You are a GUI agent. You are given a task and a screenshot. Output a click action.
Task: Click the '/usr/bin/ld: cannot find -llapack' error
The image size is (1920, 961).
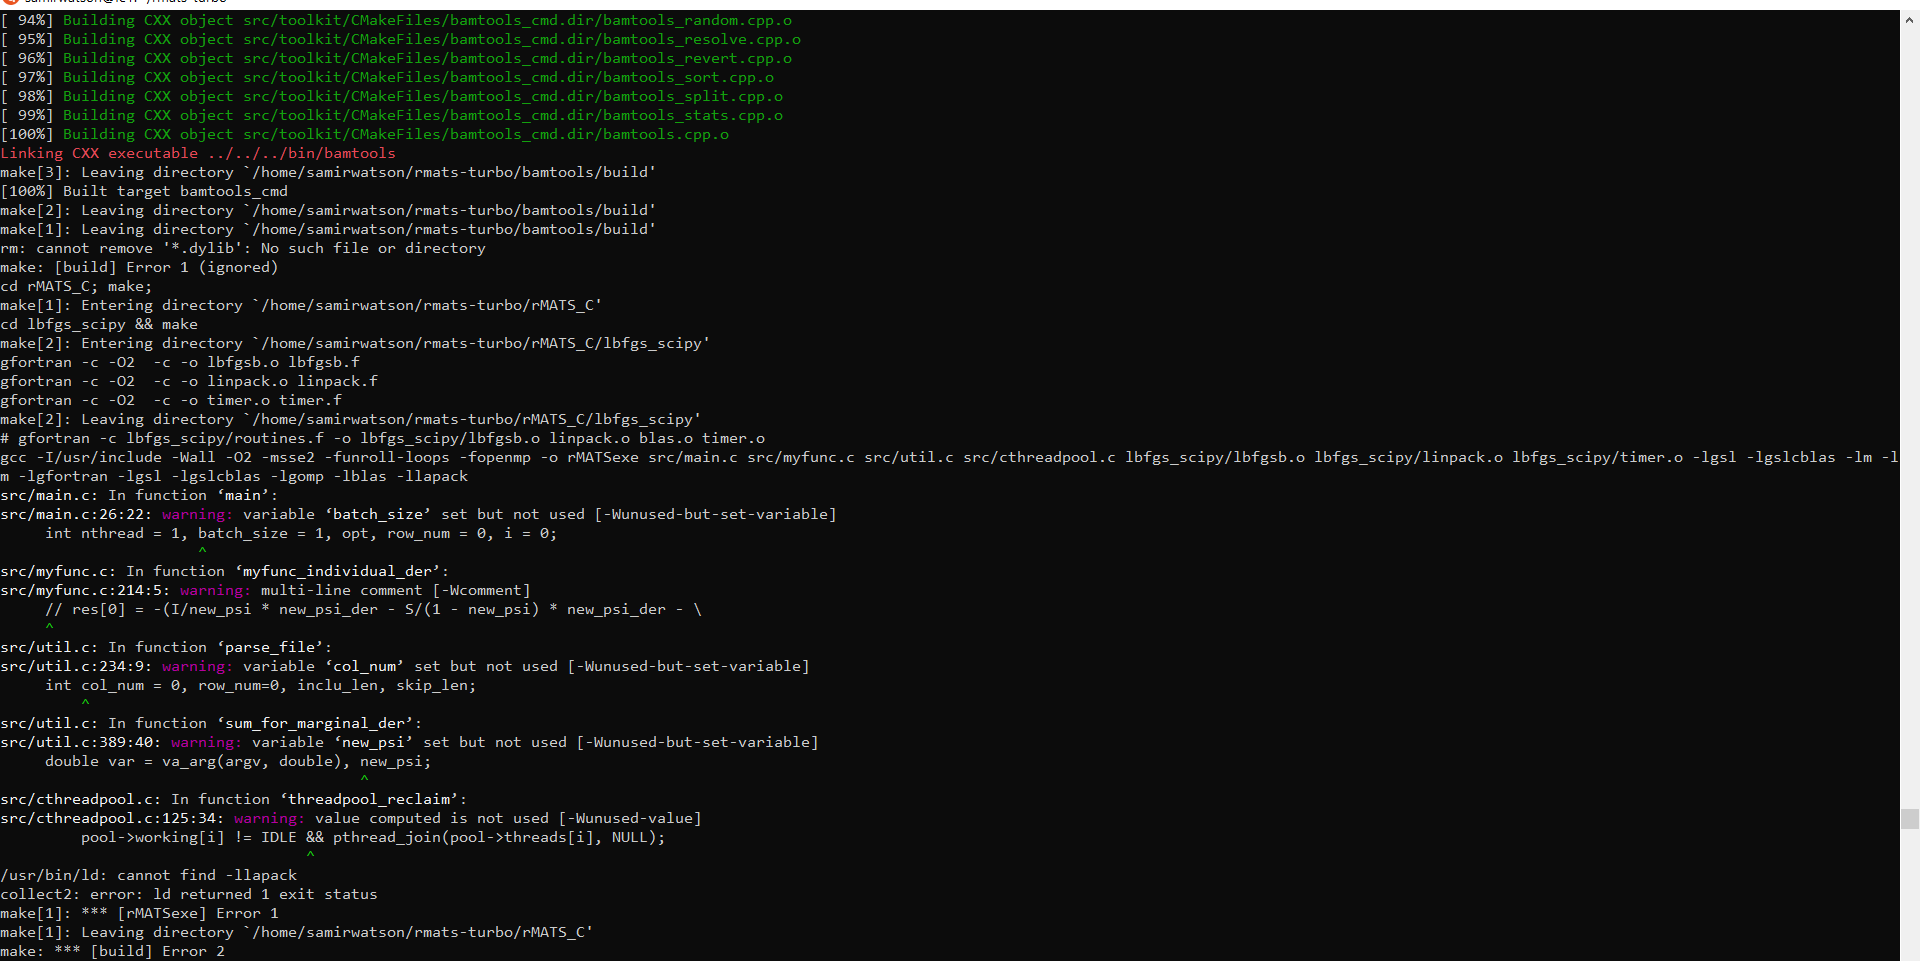148,875
